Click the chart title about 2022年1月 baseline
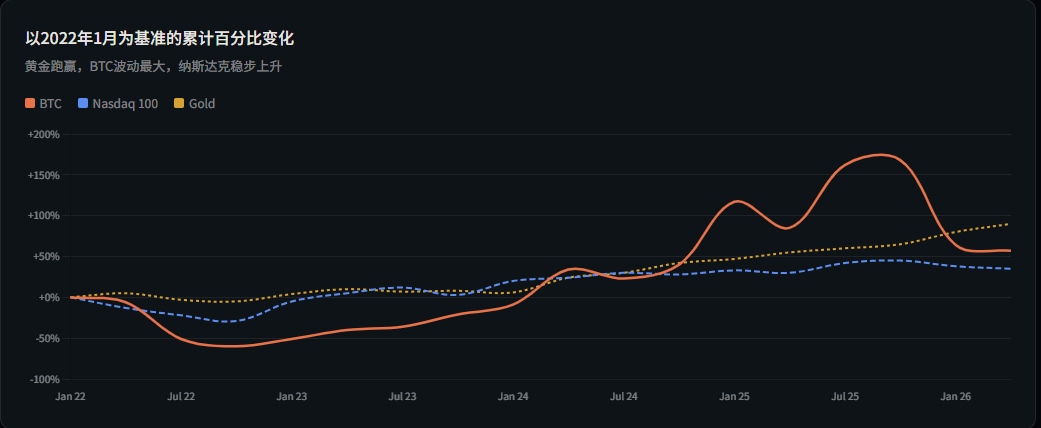Viewport: 1041px width, 428px height. tap(159, 39)
